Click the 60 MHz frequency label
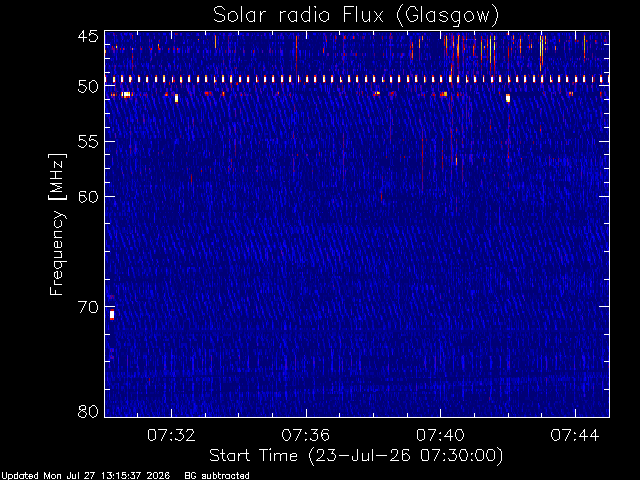640x480 pixels. click(88, 197)
